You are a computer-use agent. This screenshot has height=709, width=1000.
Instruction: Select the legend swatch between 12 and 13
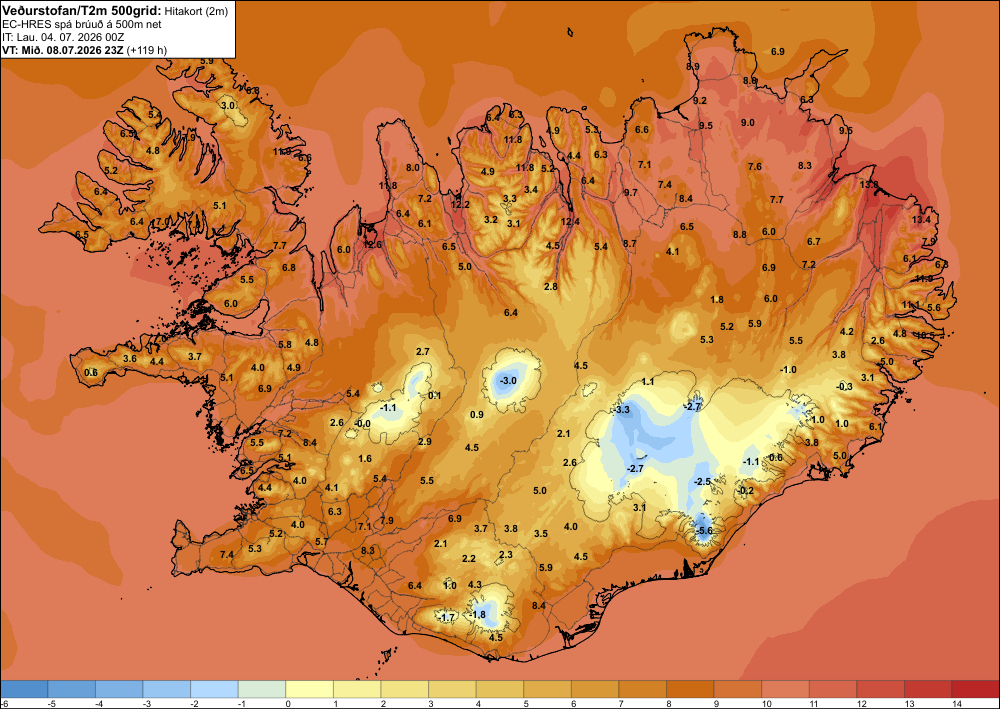click(x=880, y=689)
